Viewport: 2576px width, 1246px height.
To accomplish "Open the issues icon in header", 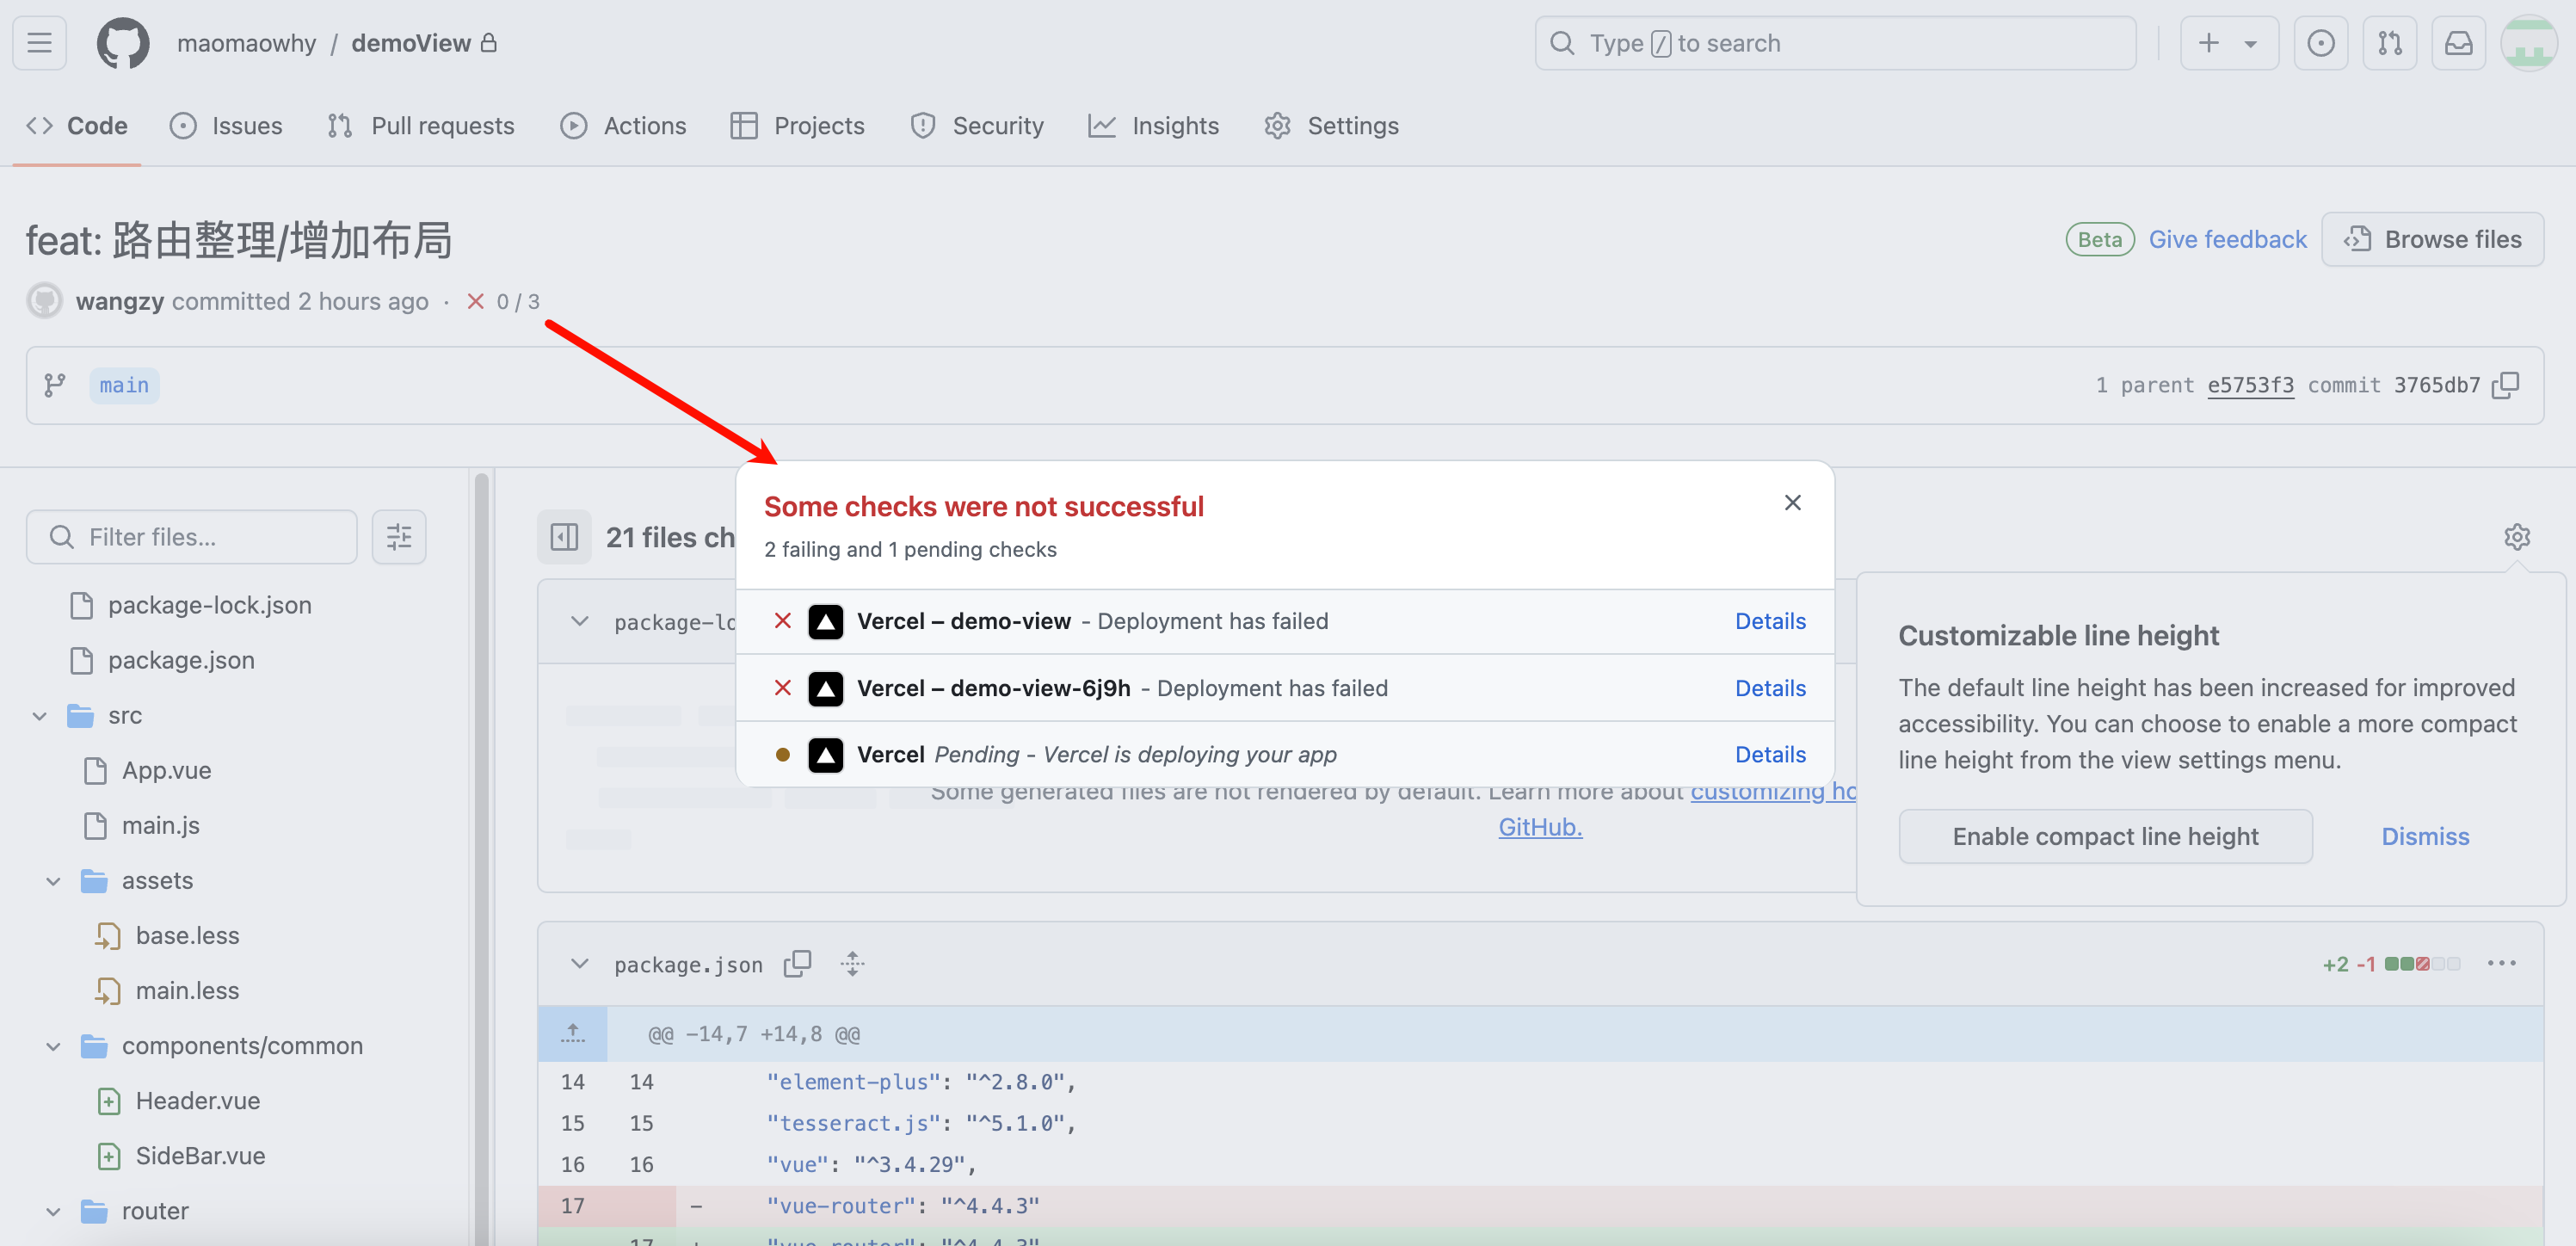I will [x=2320, y=43].
